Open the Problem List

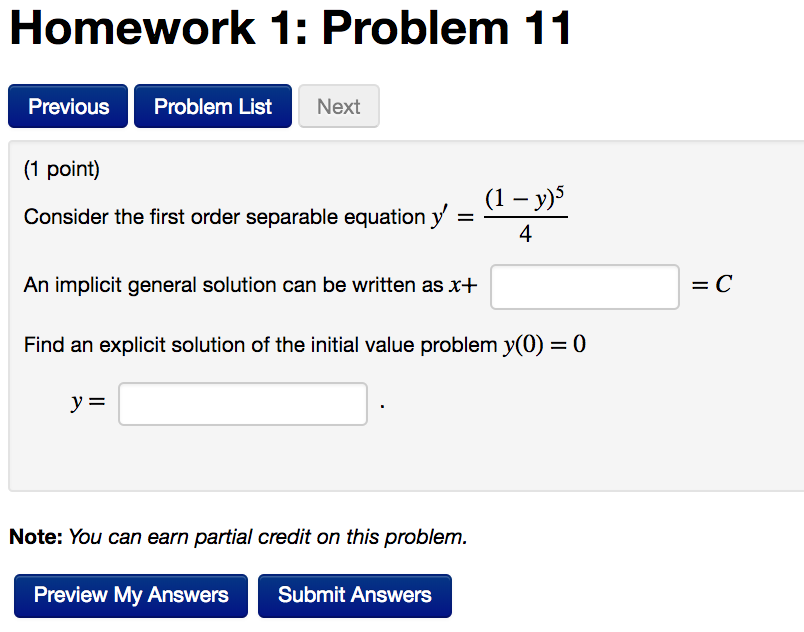(212, 106)
